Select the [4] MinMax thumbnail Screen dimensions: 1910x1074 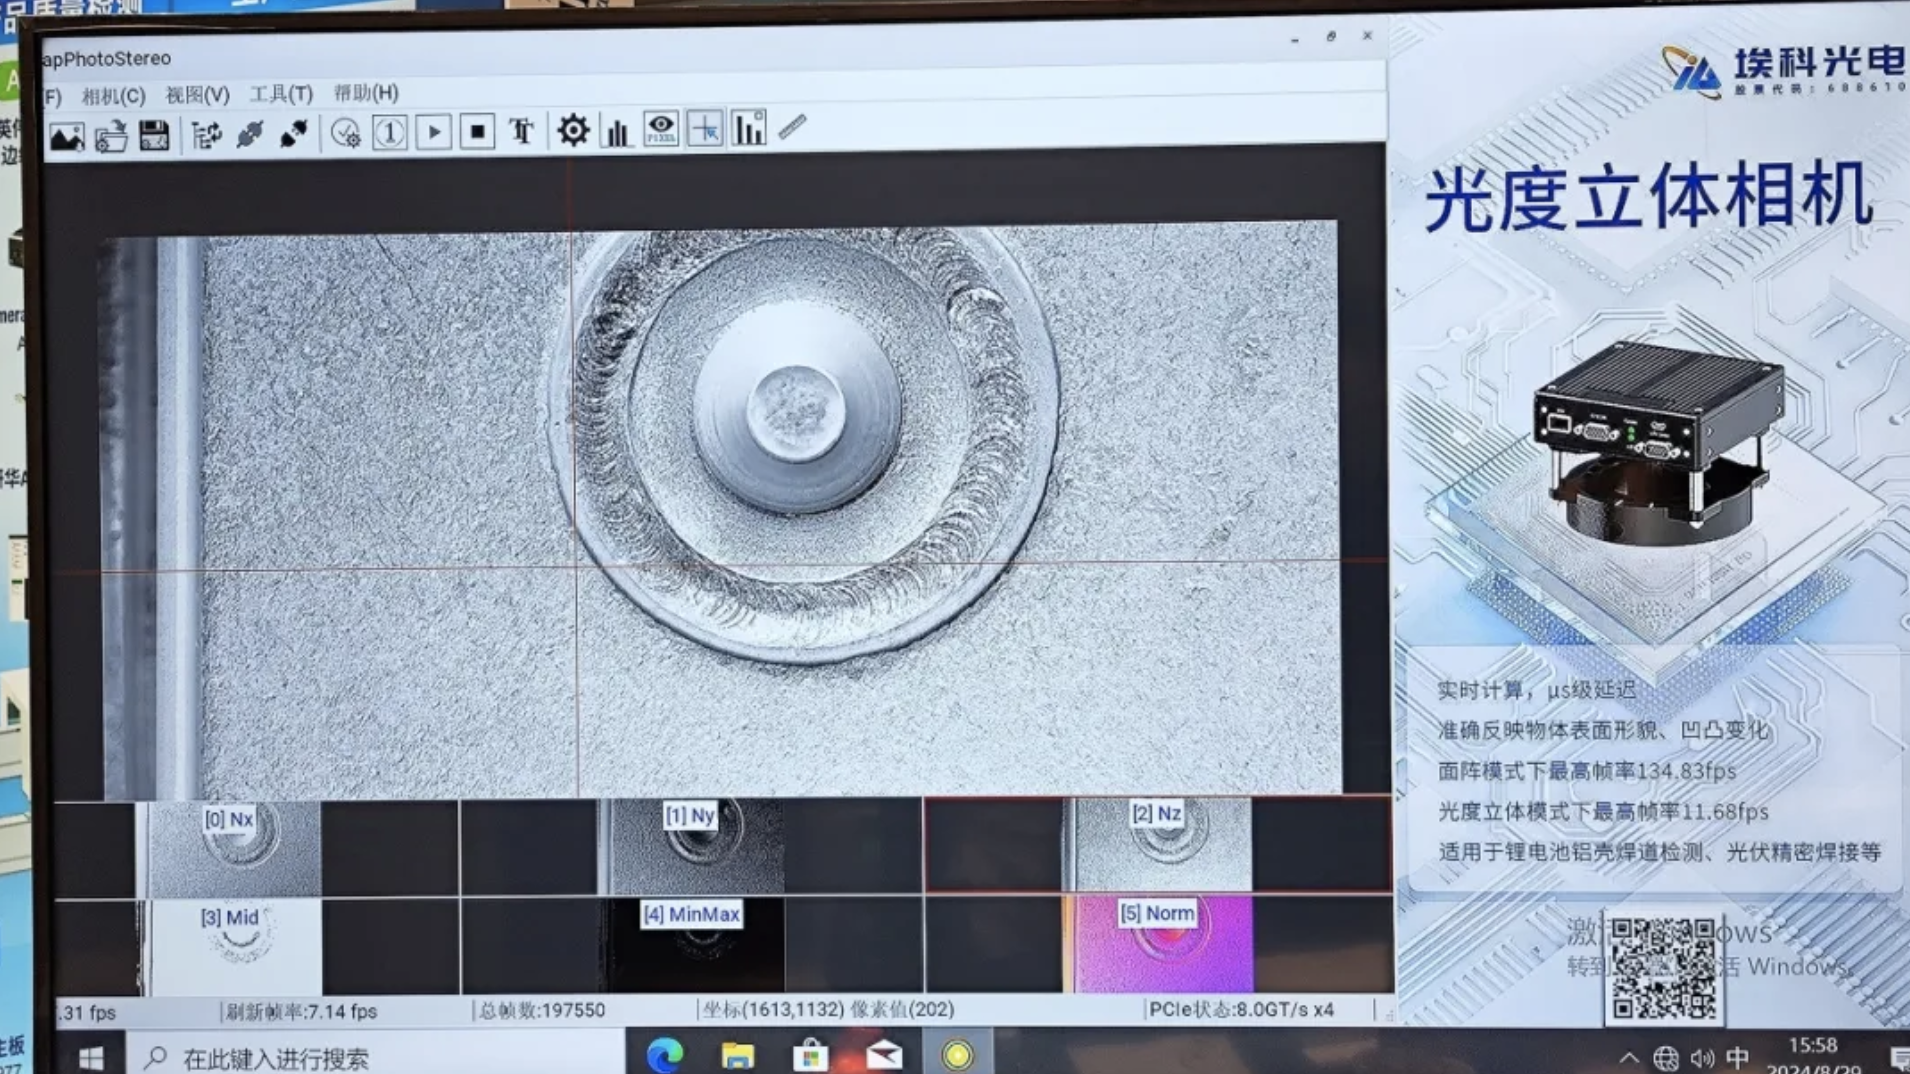[694, 945]
